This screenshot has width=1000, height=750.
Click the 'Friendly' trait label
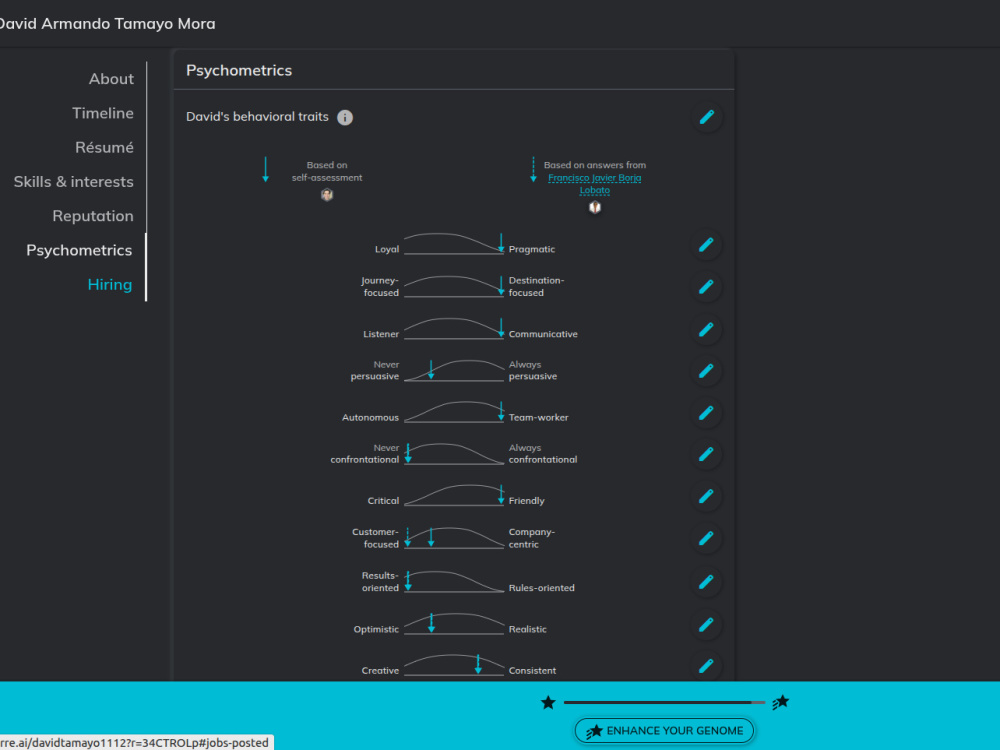526,501
